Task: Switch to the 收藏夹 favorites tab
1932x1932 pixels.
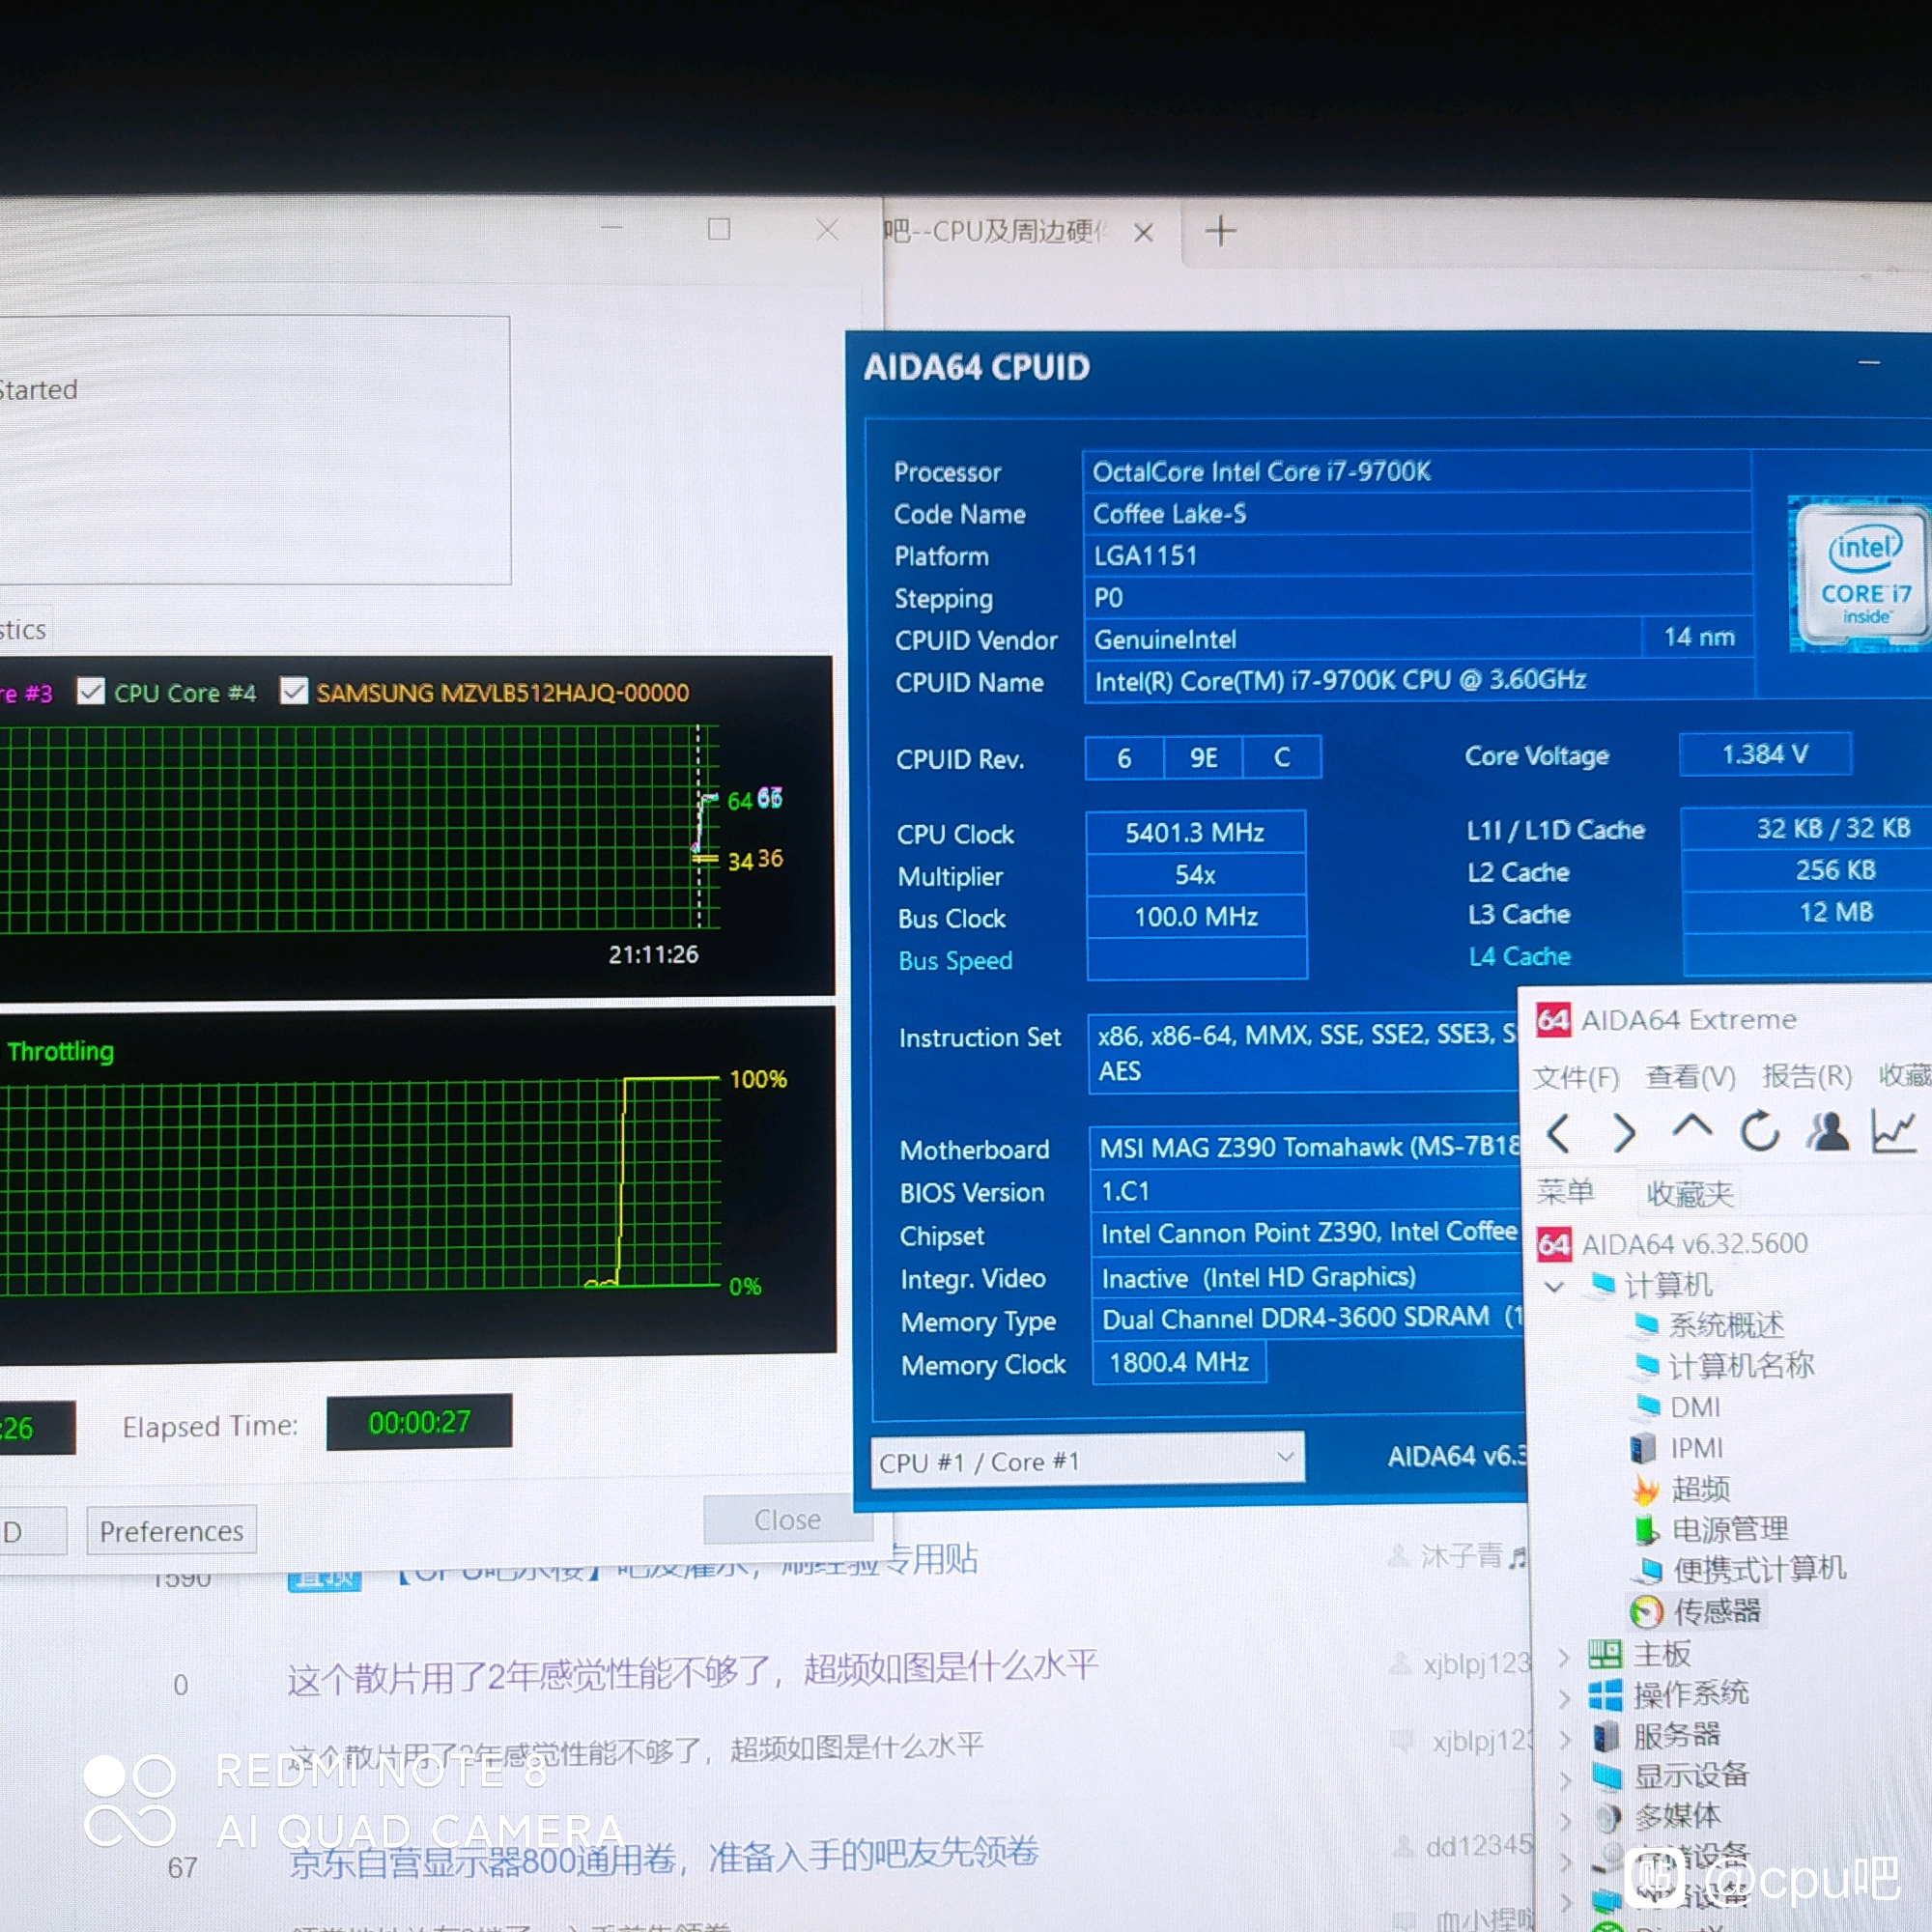Action: point(1689,1193)
